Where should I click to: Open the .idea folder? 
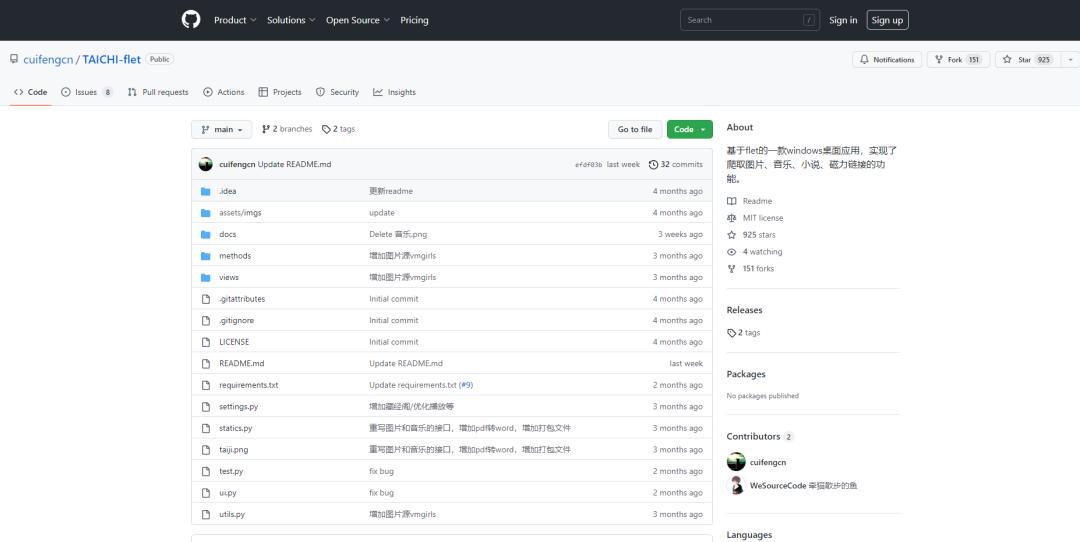(227, 191)
